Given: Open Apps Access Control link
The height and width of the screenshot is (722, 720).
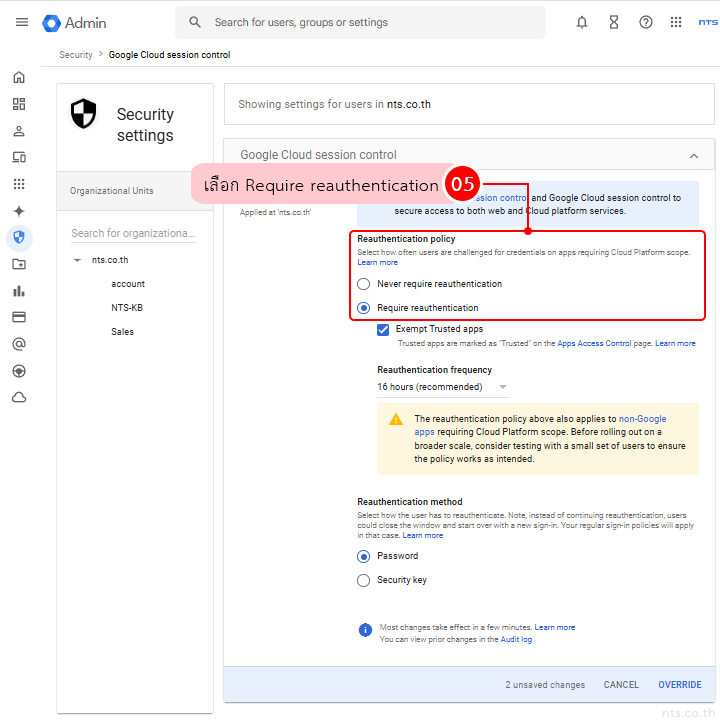Looking at the screenshot, I should [594, 343].
